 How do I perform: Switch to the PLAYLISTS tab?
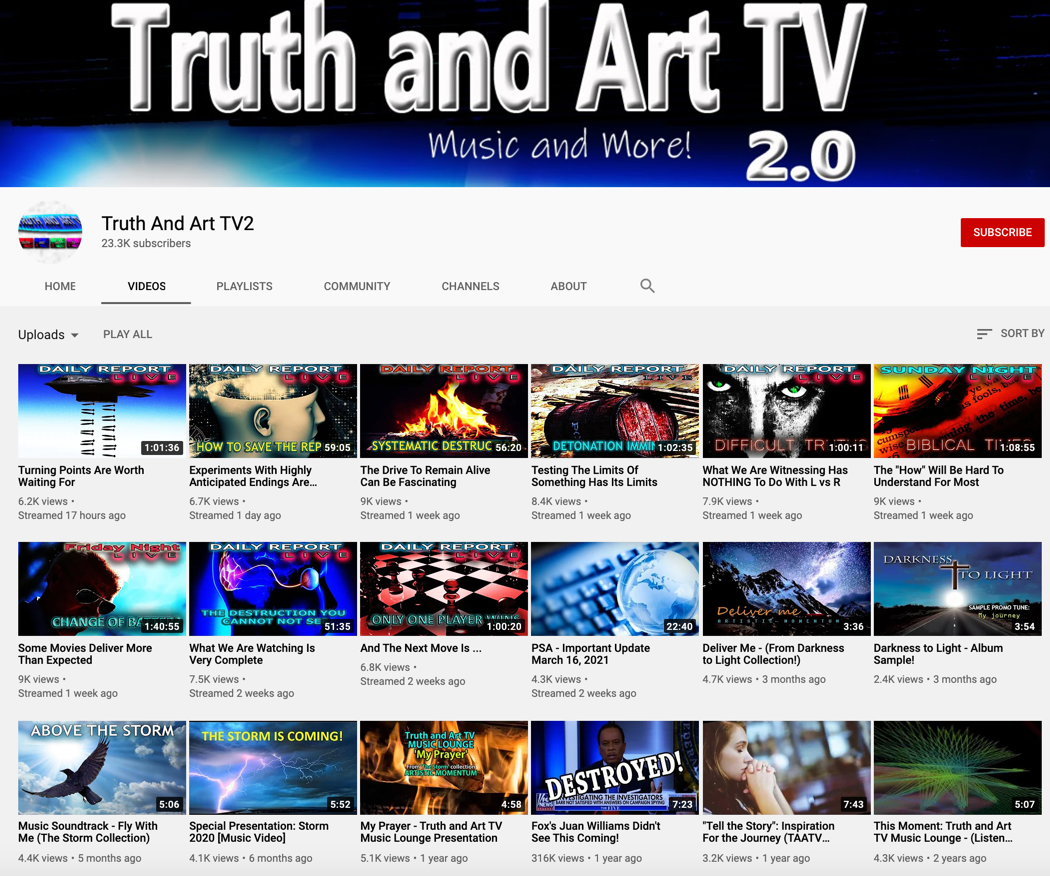click(x=244, y=286)
